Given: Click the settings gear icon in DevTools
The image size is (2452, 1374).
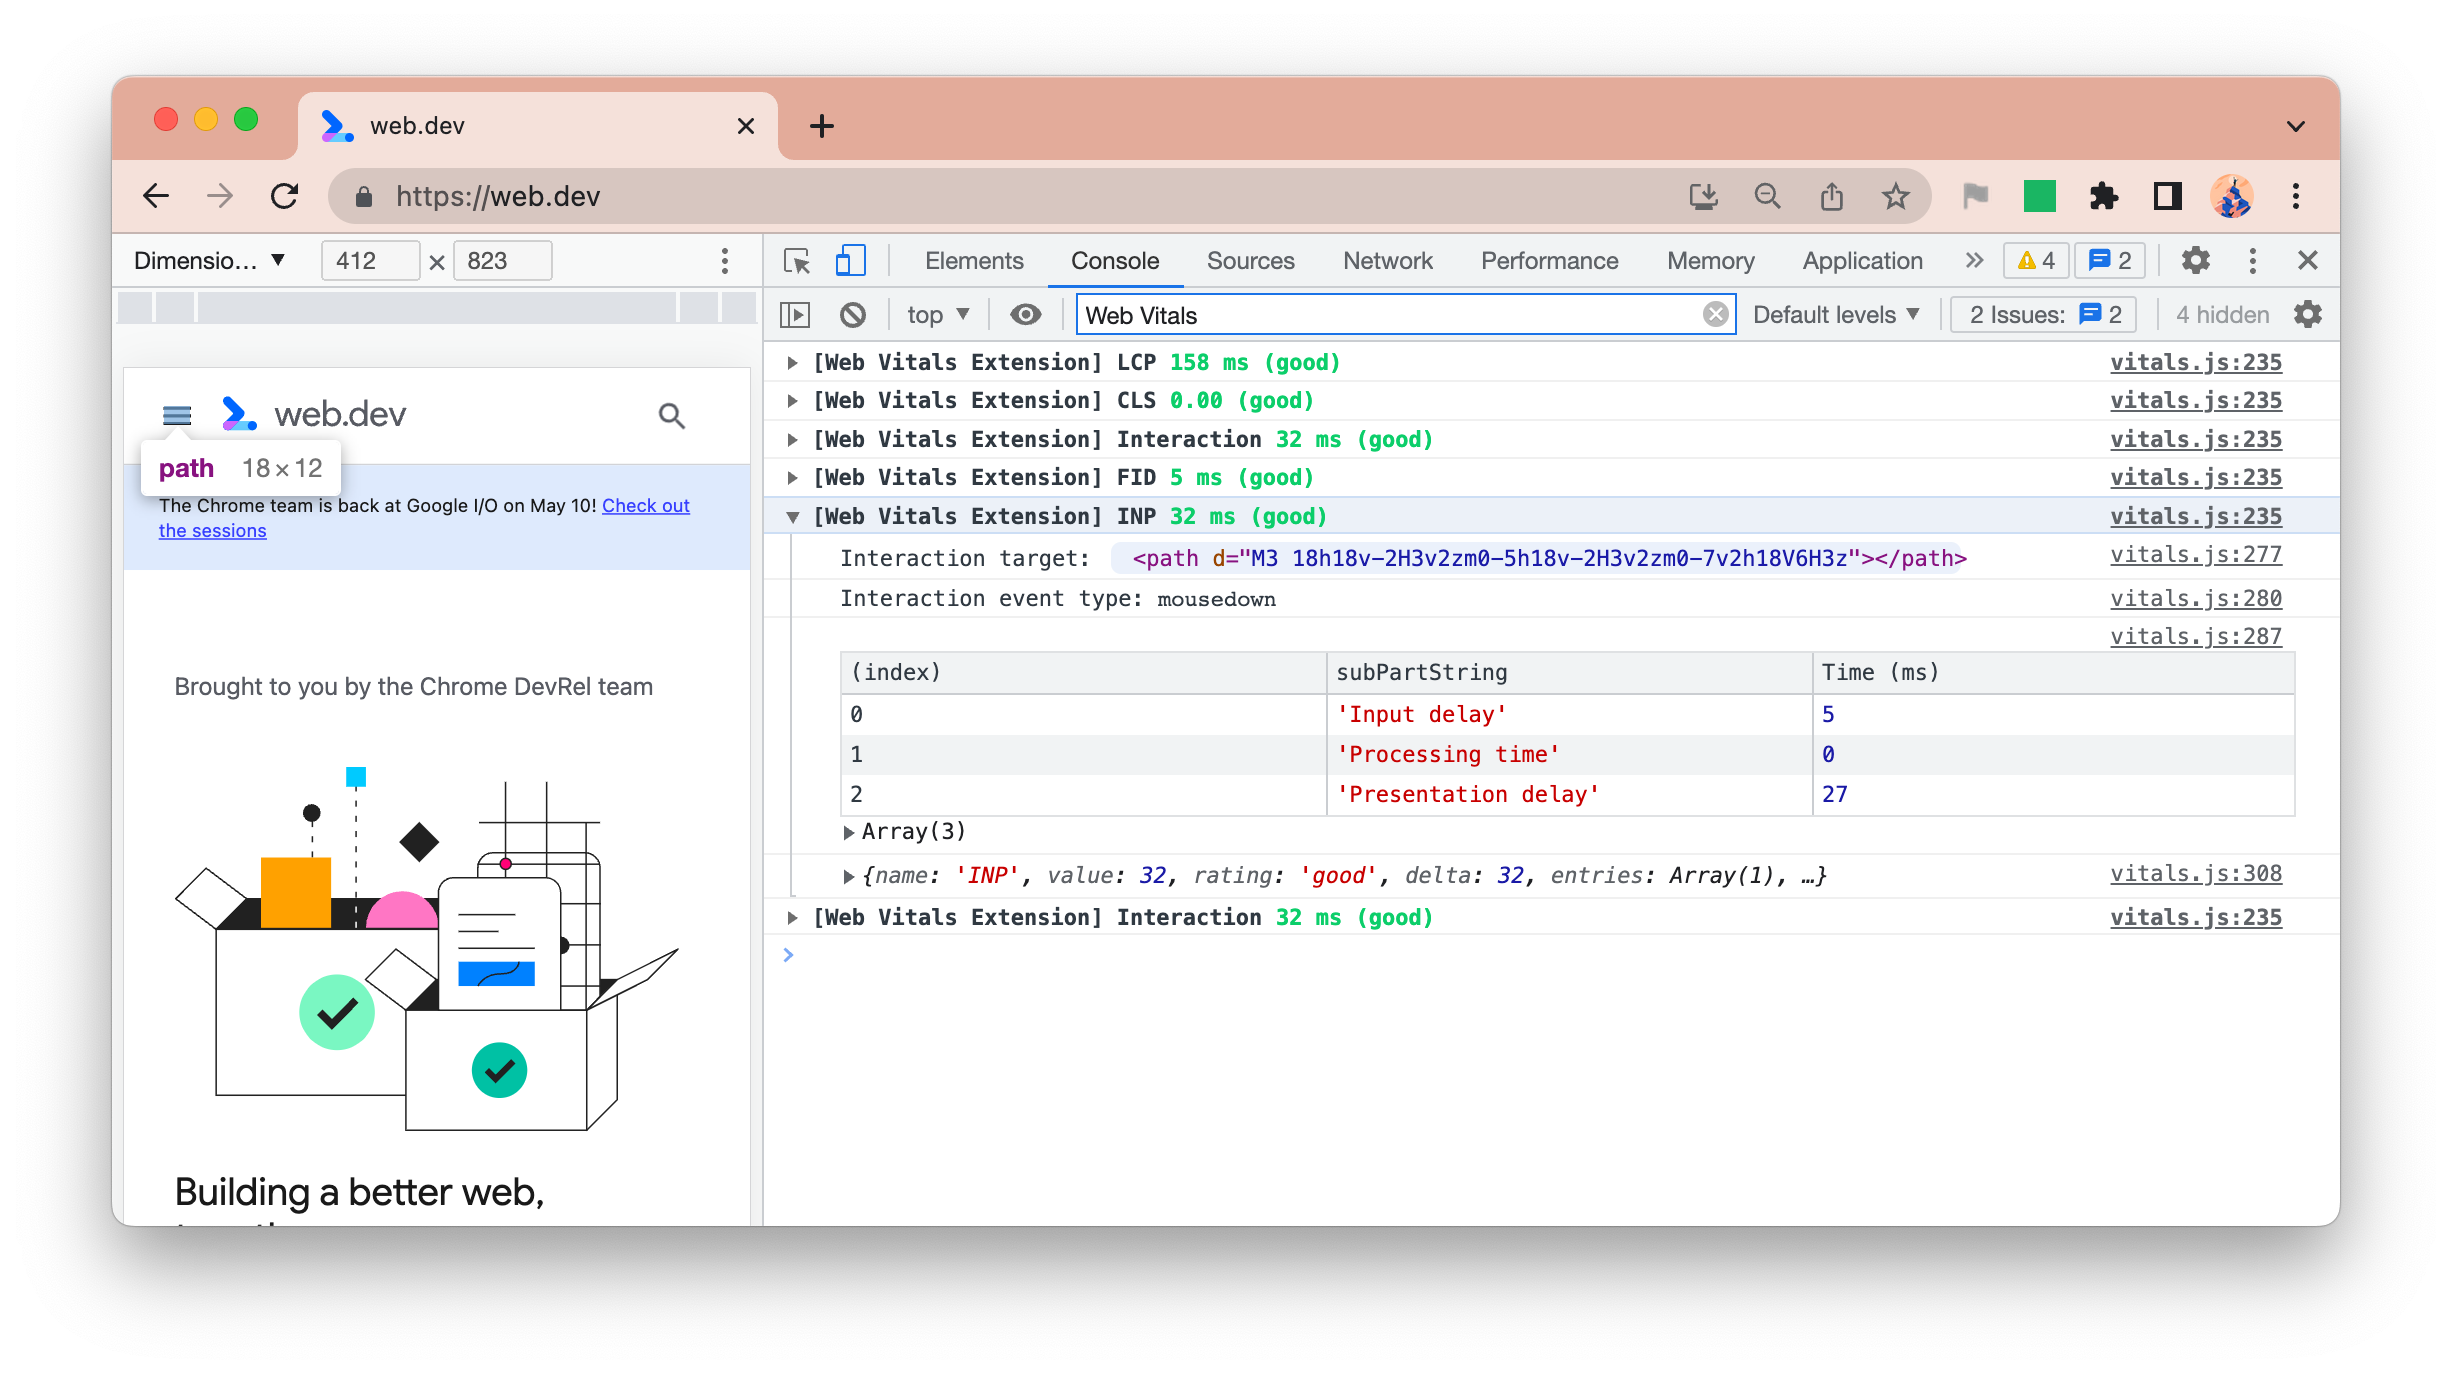Looking at the screenshot, I should click(x=2194, y=259).
